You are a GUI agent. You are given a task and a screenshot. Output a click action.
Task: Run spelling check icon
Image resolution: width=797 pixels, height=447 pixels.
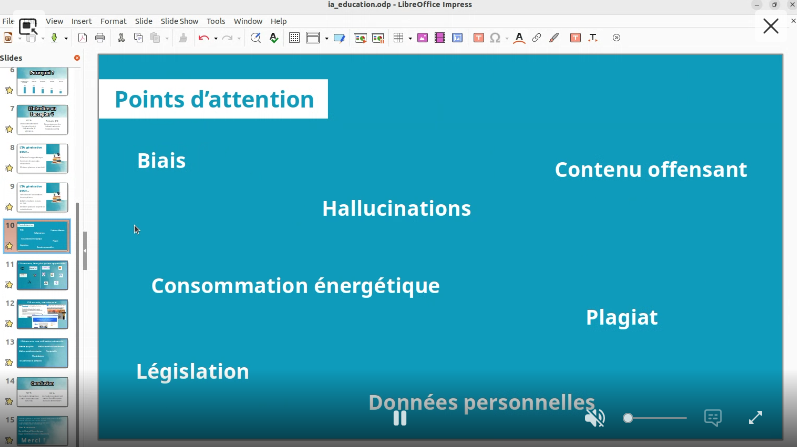pyautogui.click(x=274, y=38)
